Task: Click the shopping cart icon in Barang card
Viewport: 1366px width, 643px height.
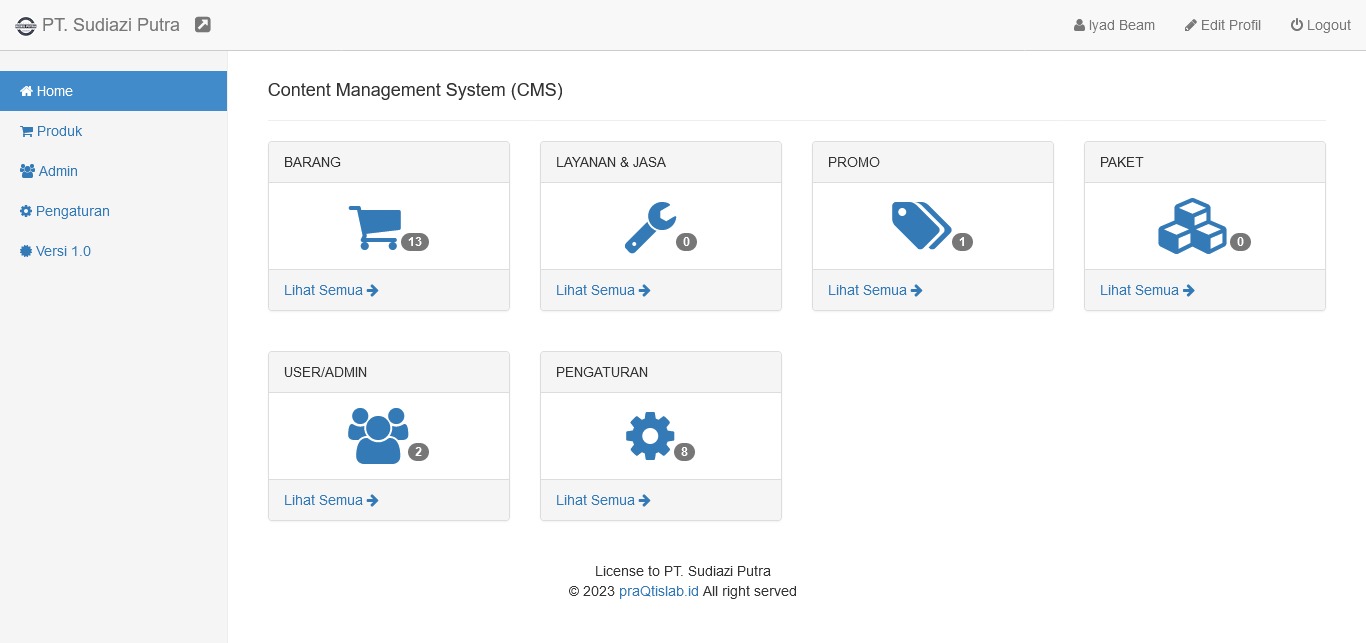Action: [x=375, y=227]
